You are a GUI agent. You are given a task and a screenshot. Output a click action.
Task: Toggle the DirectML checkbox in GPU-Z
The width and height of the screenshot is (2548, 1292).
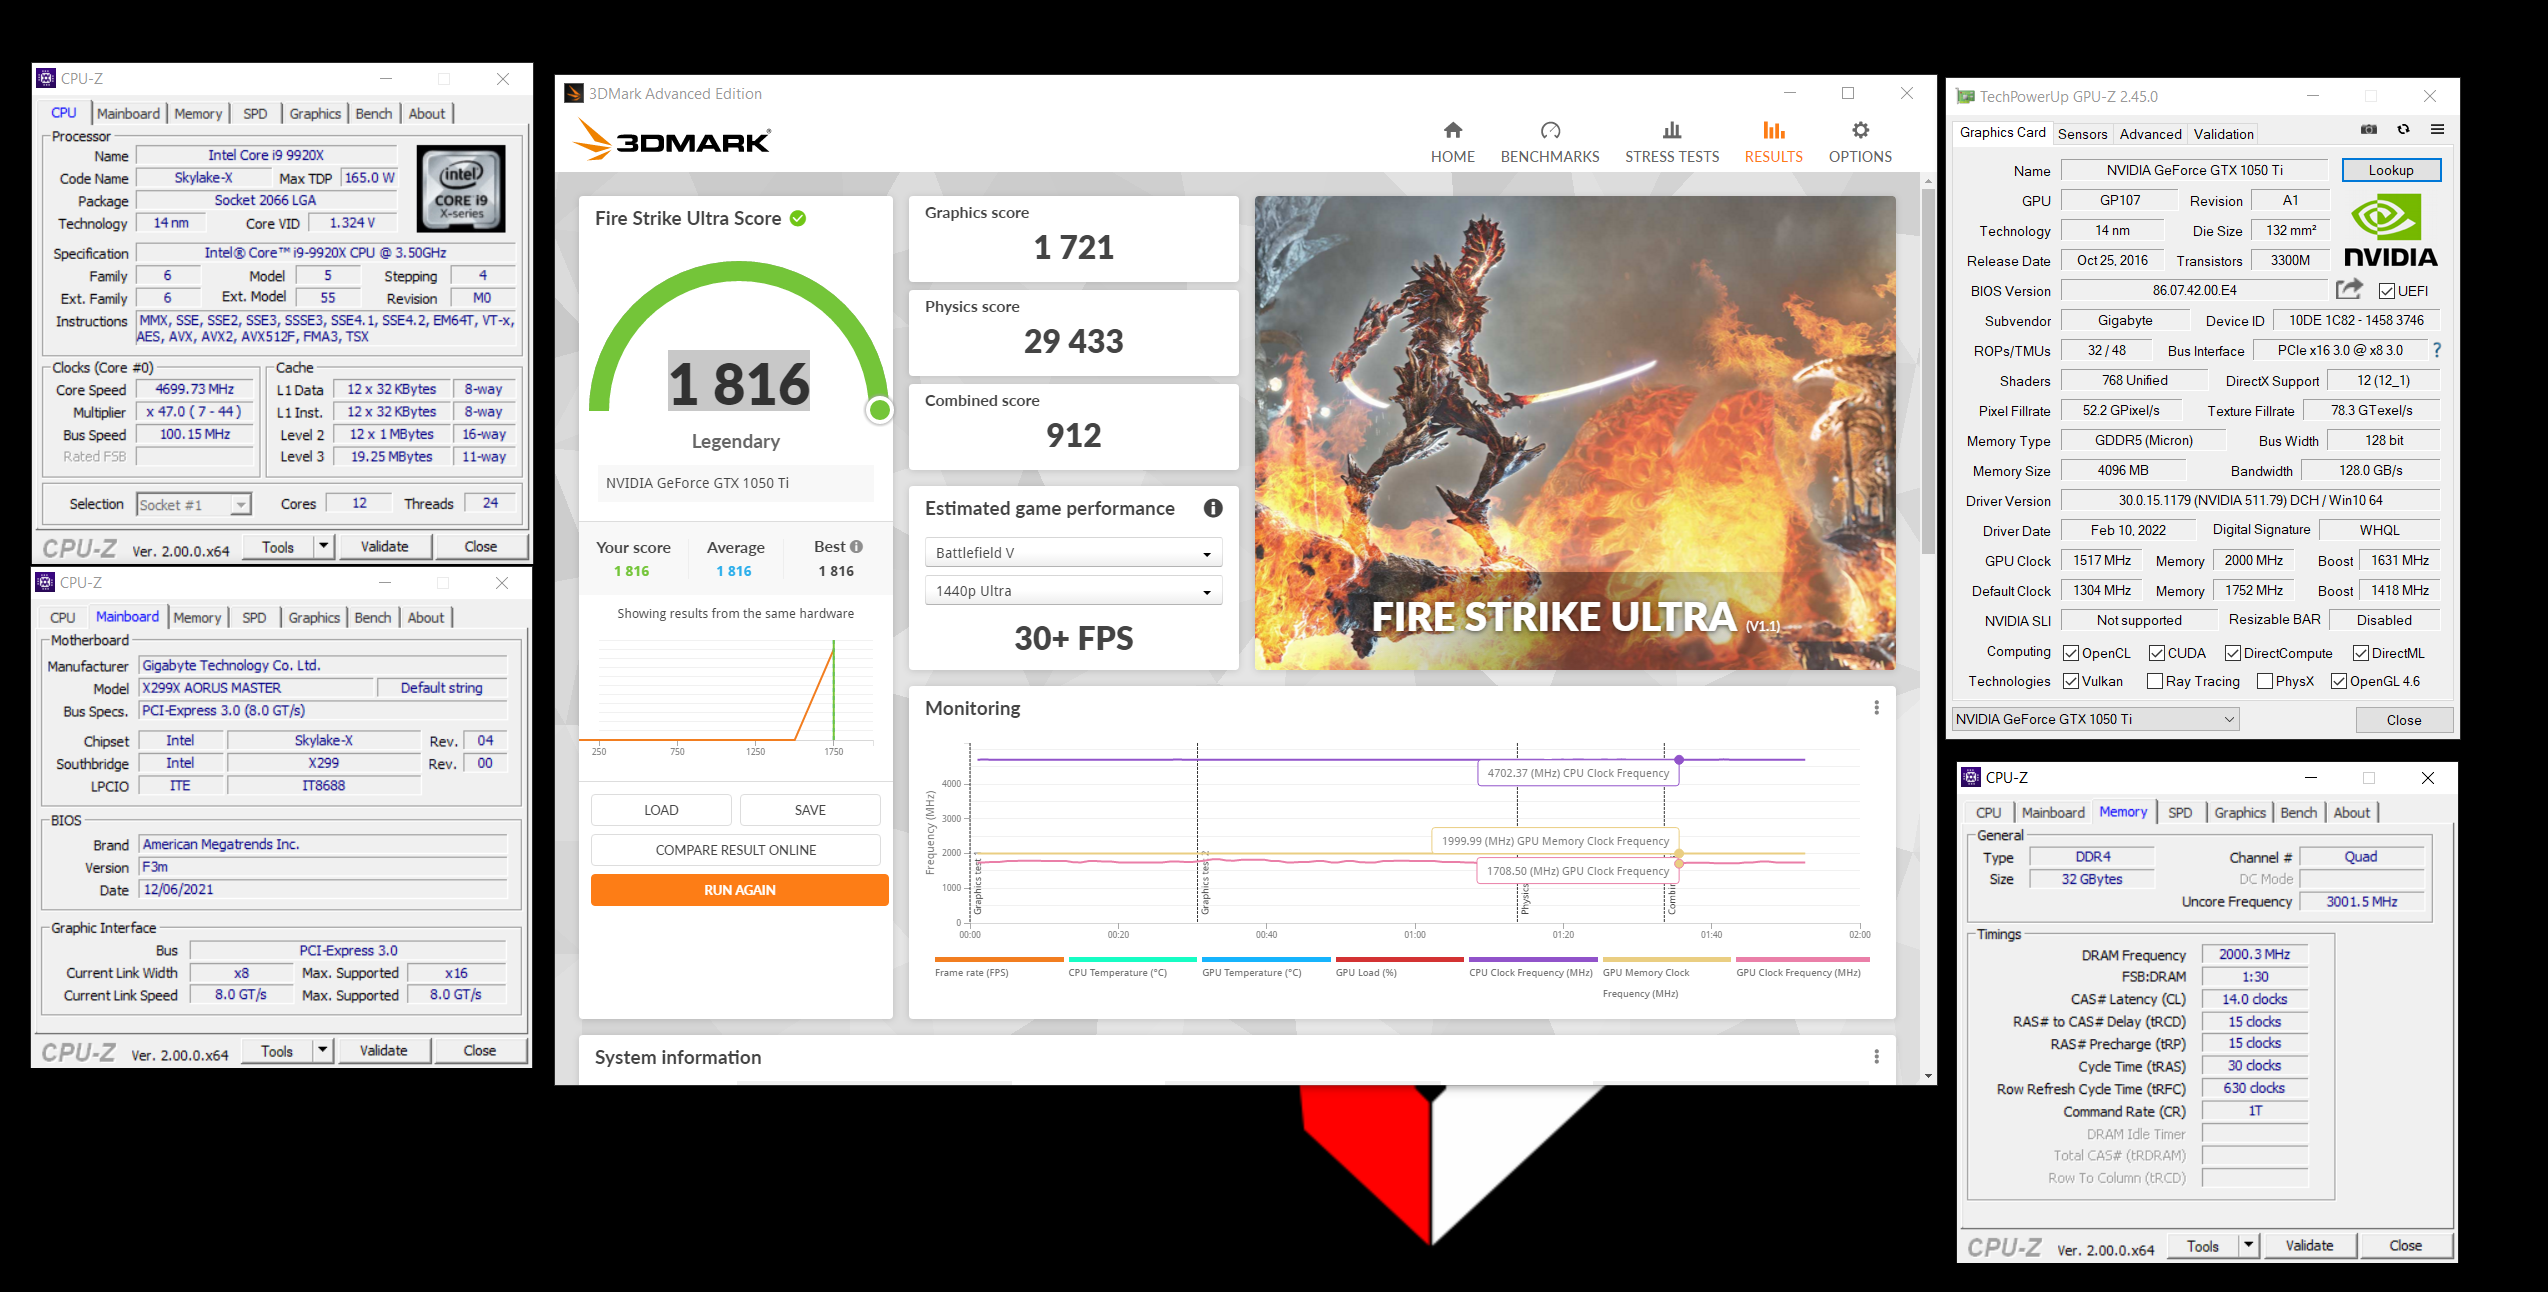point(2361,653)
